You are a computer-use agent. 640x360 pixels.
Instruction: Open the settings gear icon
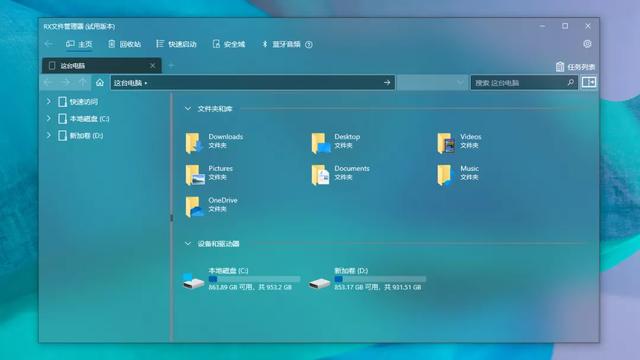point(587,44)
